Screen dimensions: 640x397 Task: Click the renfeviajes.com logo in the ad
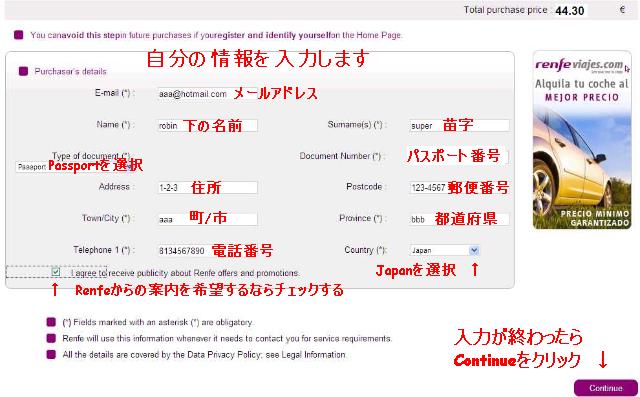pos(580,65)
